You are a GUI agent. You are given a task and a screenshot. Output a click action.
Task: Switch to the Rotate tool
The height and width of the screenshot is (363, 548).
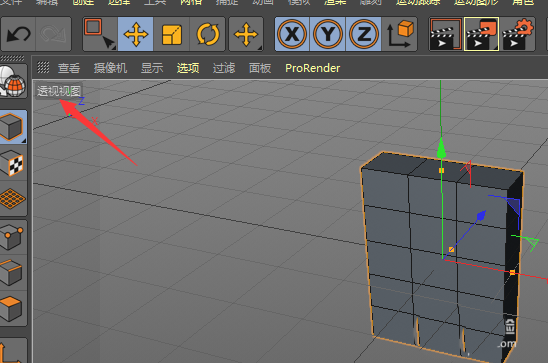pos(208,34)
